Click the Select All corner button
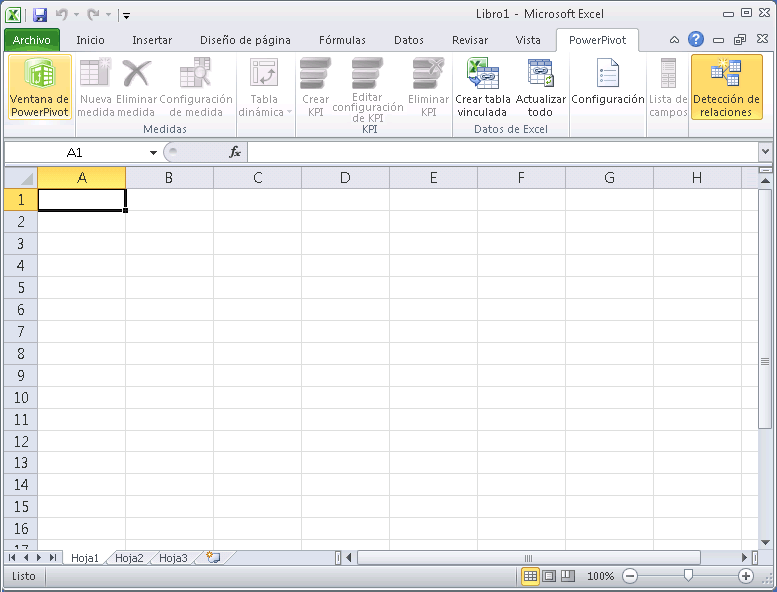The image size is (777, 592). tap(21, 177)
